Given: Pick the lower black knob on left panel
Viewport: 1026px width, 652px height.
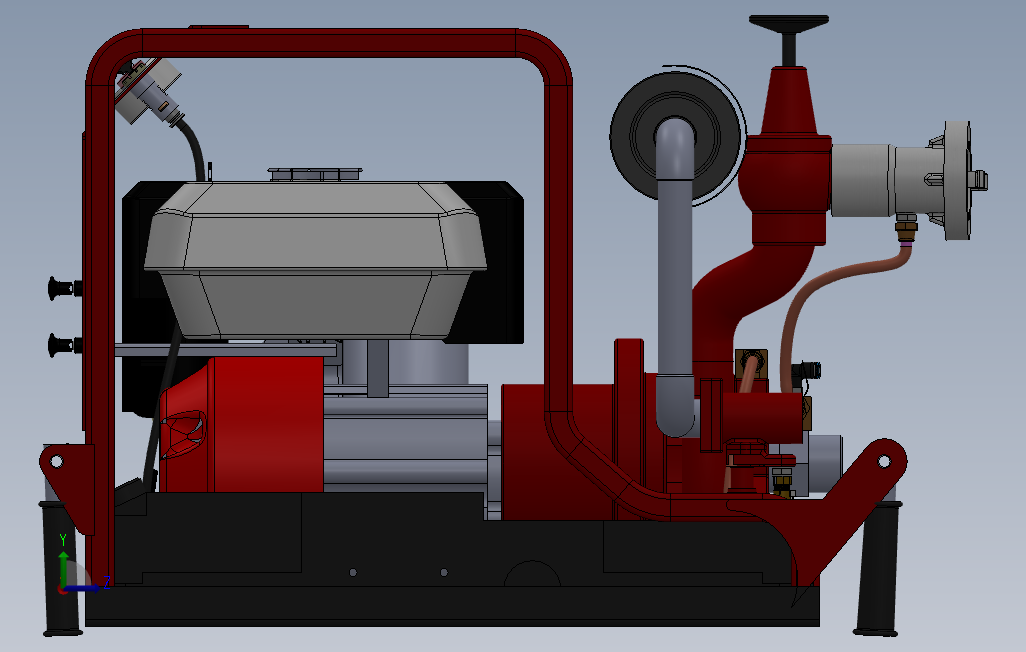Looking at the screenshot, I should [63, 345].
